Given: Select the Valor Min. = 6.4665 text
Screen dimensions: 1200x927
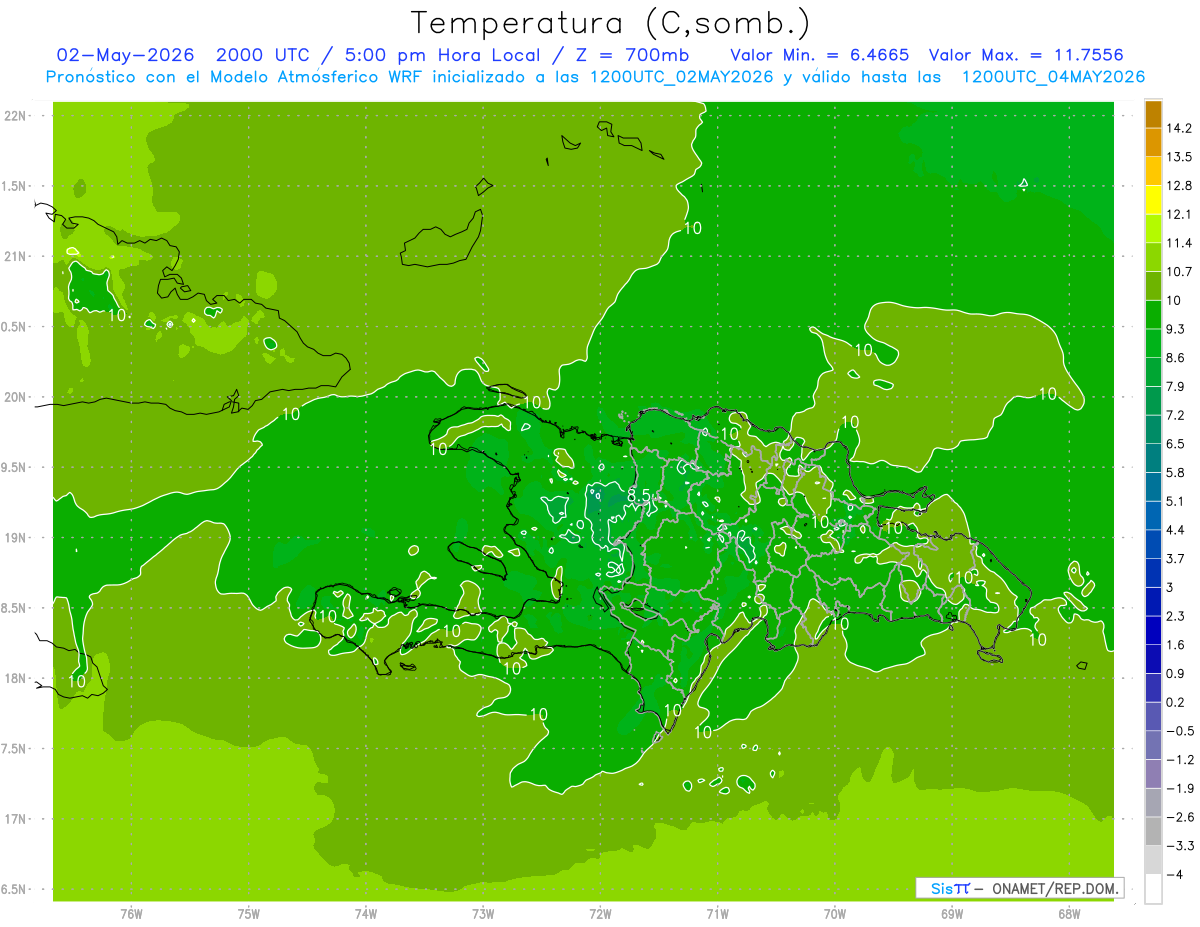Looking at the screenshot, I should click(x=820, y=55).
